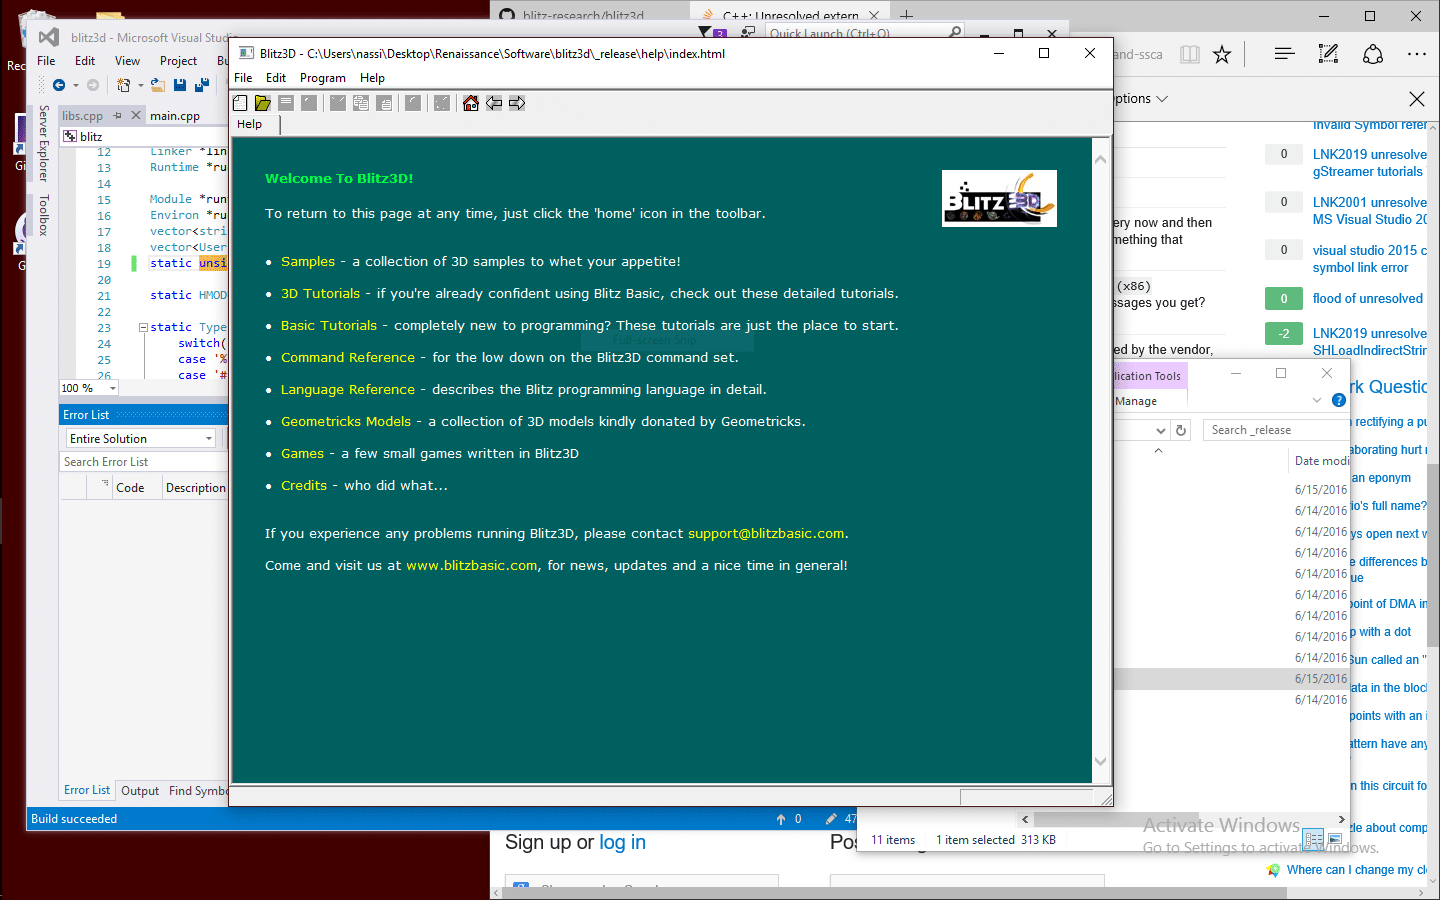Click the Share icon in Edge
The height and width of the screenshot is (900, 1440).
point(1373,54)
